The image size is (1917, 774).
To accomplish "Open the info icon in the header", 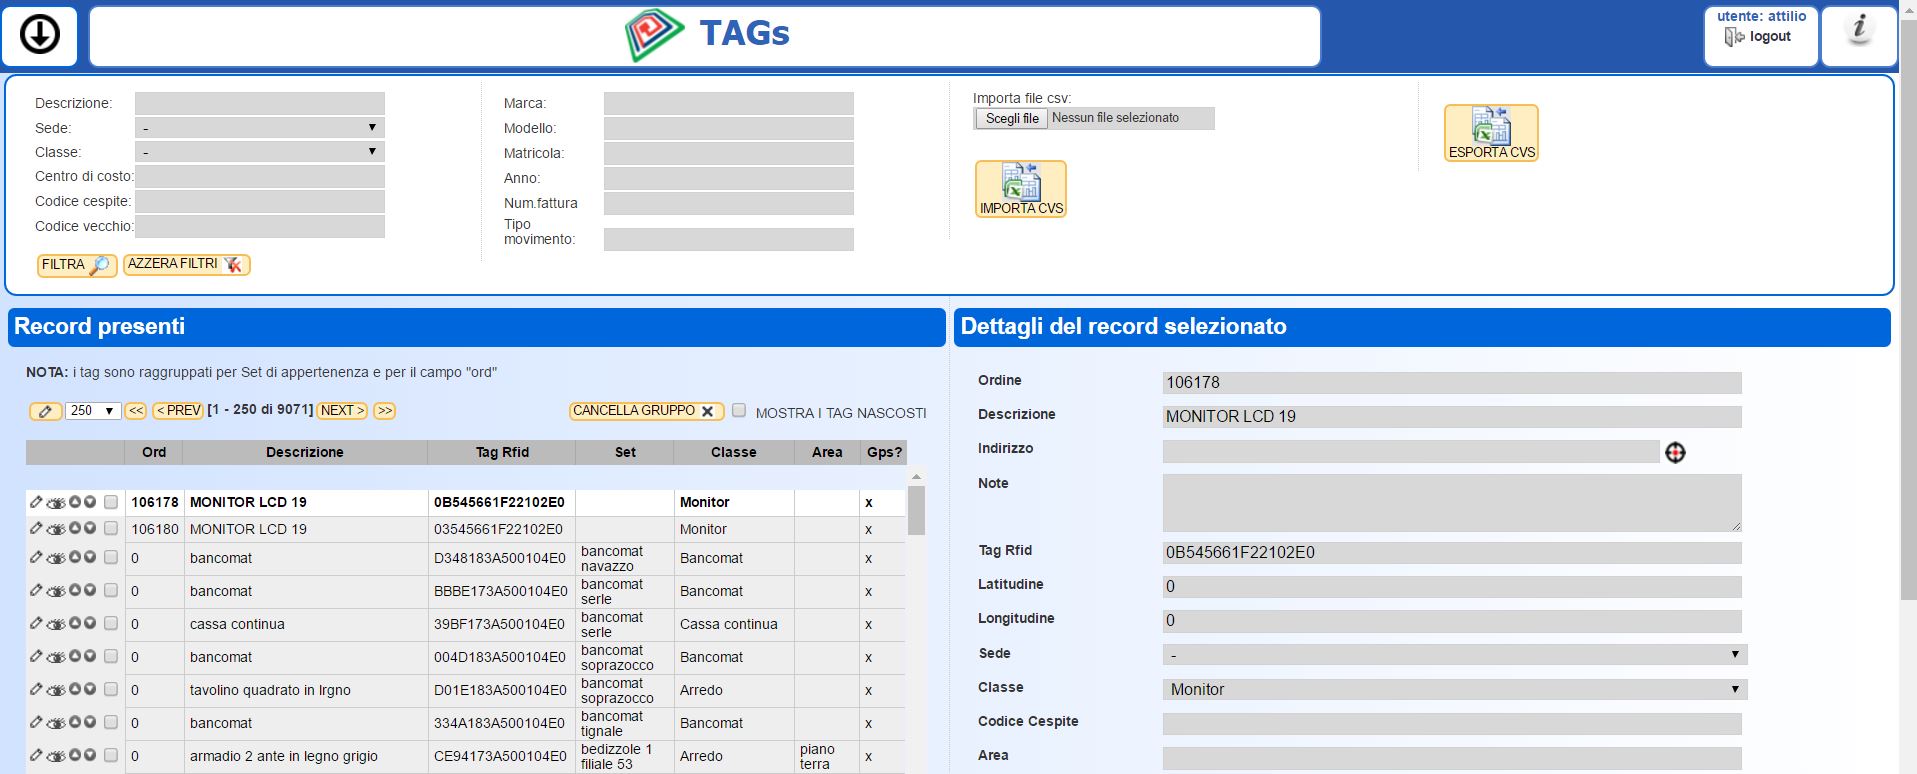I will [x=1859, y=30].
